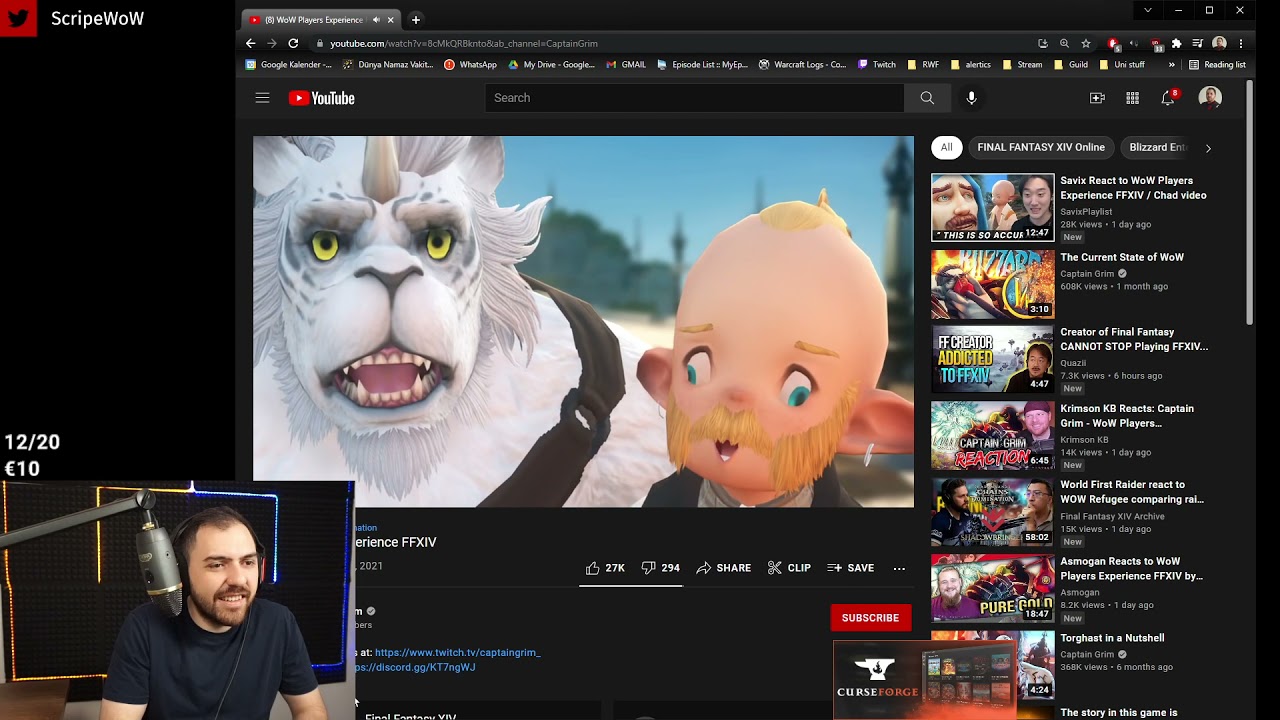This screenshot has width=1280, height=720.
Task: Open the My Drive Google bookmark
Action: 551,65
